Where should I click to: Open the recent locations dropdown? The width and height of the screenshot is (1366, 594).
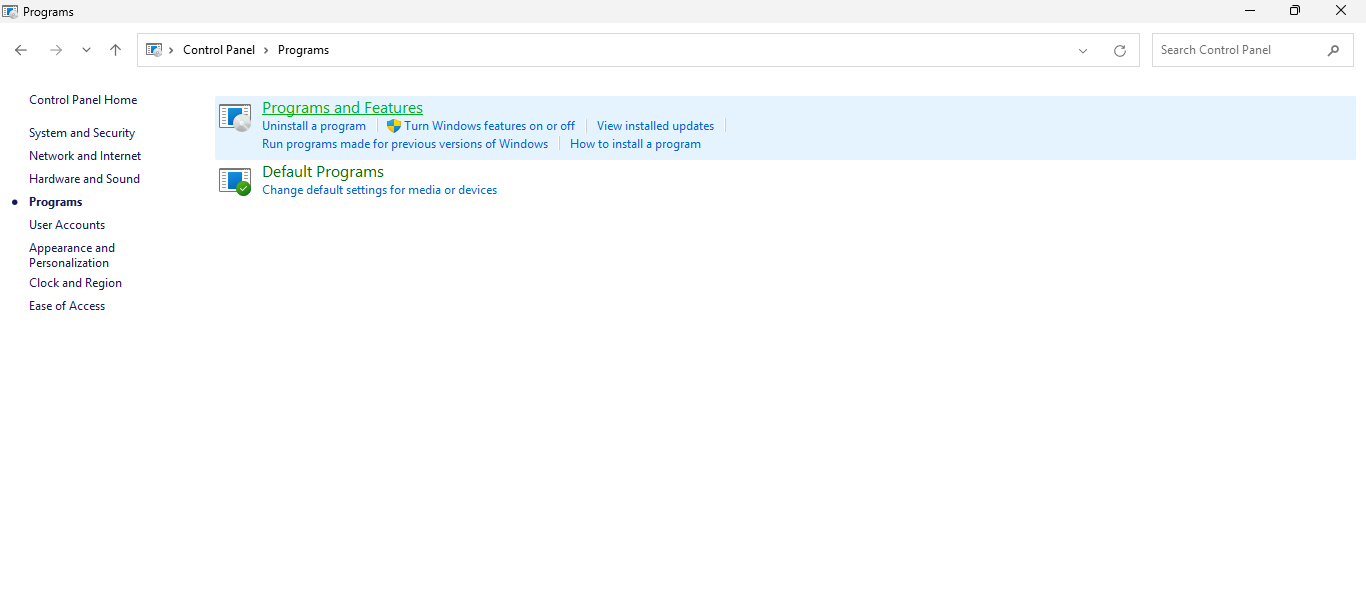(86, 50)
